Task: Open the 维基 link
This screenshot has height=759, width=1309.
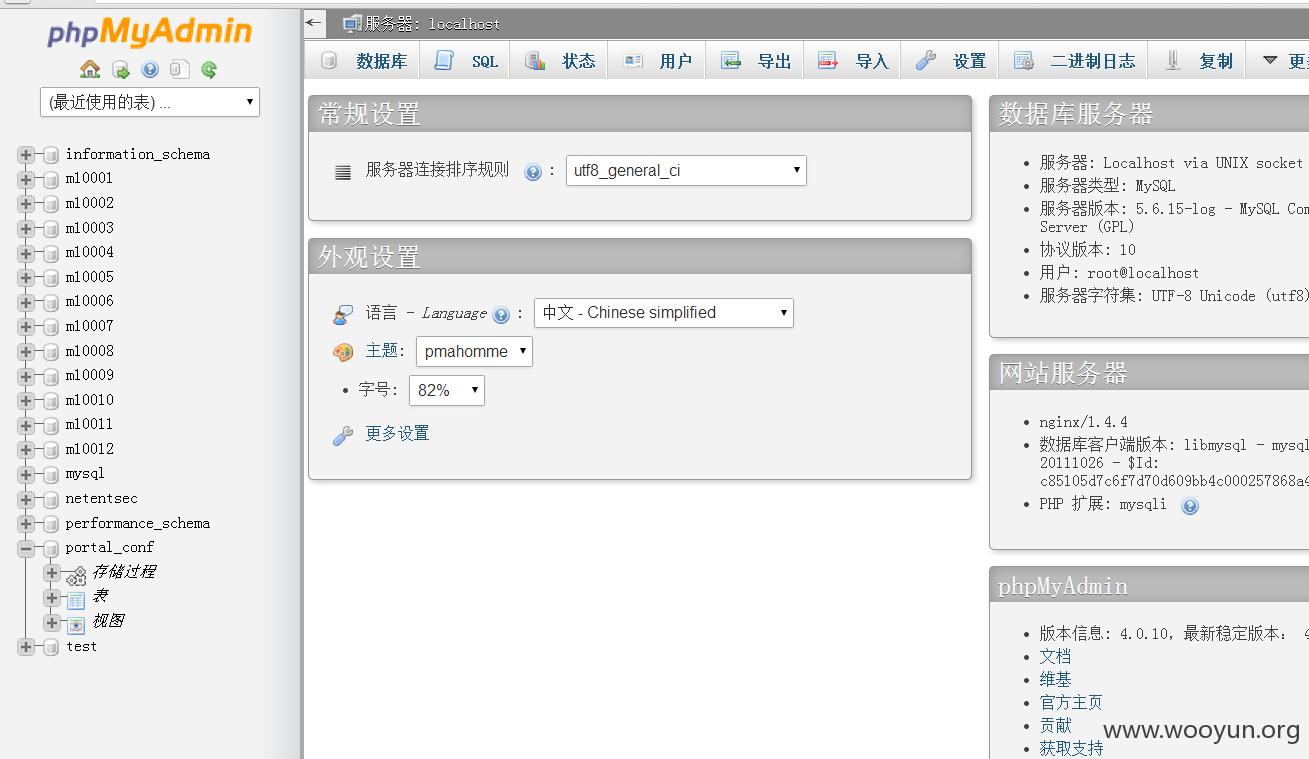Action: pos(1055,680)
